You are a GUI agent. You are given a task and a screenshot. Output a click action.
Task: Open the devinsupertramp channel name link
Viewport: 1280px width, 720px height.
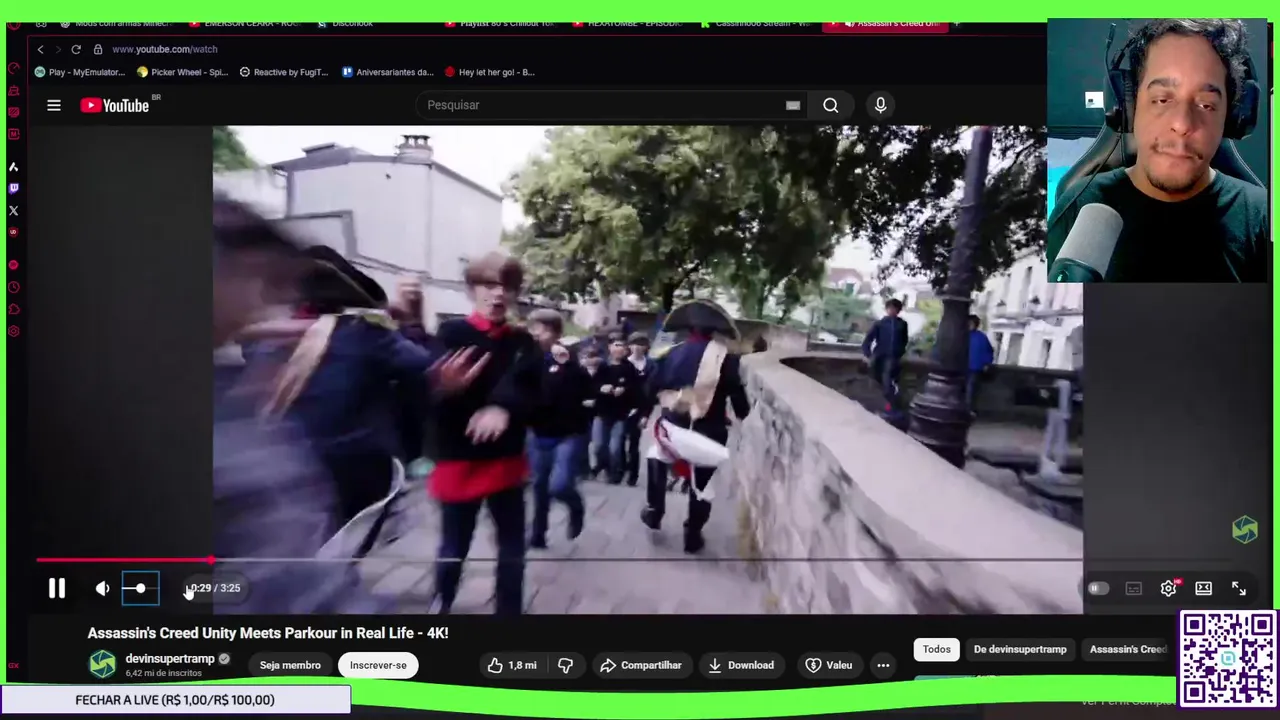coord(170,659)
